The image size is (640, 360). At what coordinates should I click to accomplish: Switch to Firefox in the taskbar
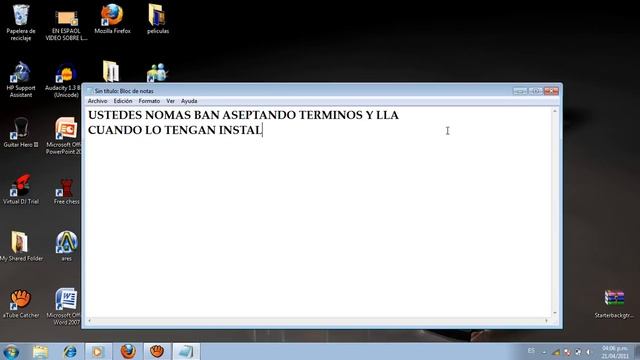128,351
